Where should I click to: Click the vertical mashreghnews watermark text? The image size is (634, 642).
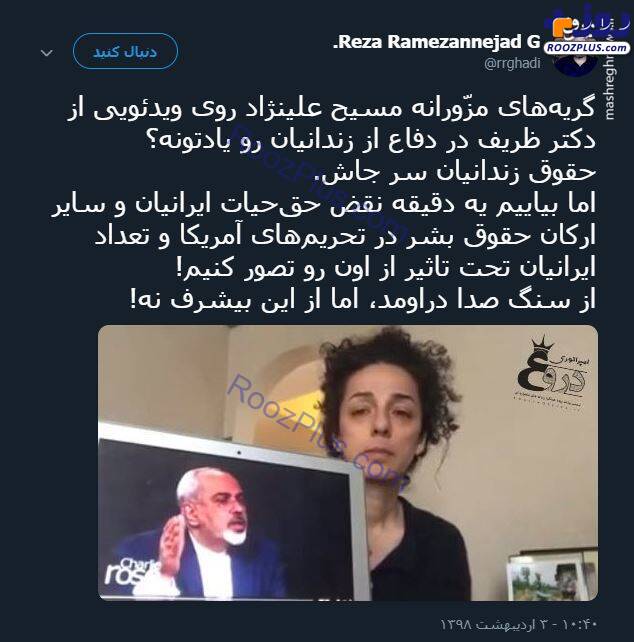(611, 86)
